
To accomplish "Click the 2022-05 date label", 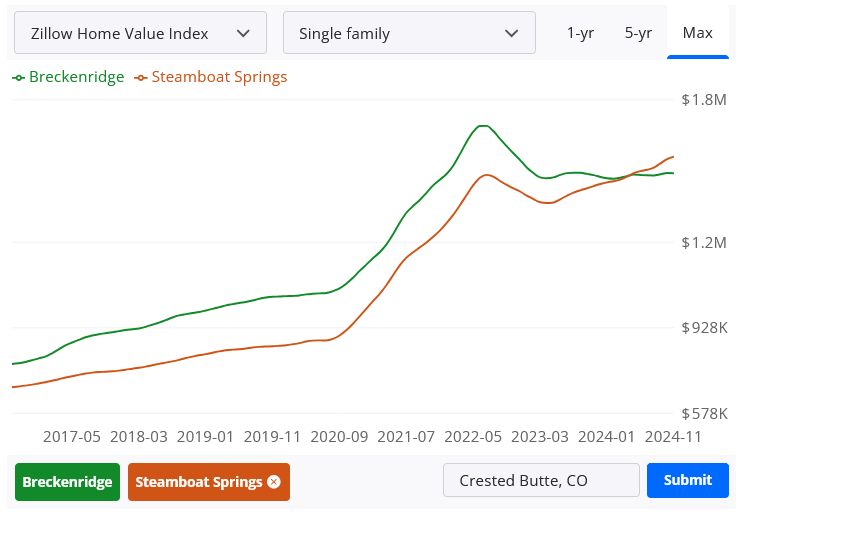I will [x=473, y=437].
